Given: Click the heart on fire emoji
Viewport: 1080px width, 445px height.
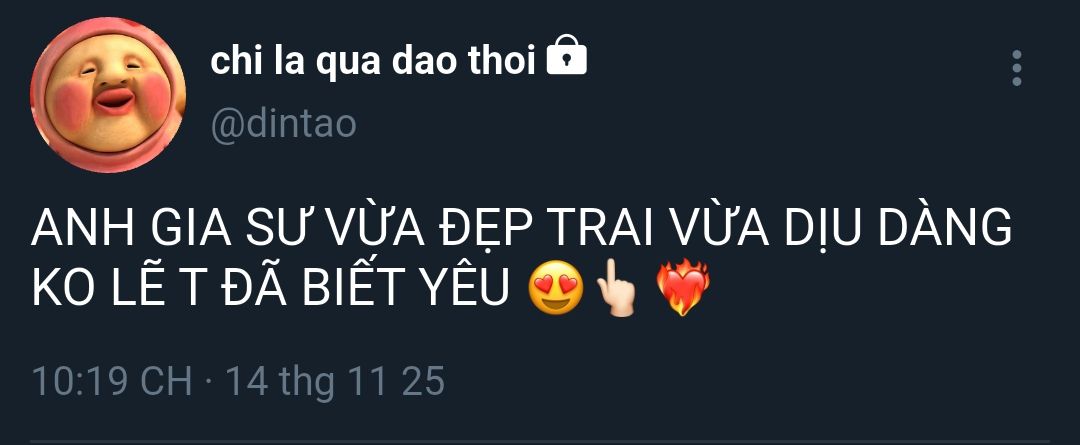Looking at the screenshot, I should [x=682, y=289].
